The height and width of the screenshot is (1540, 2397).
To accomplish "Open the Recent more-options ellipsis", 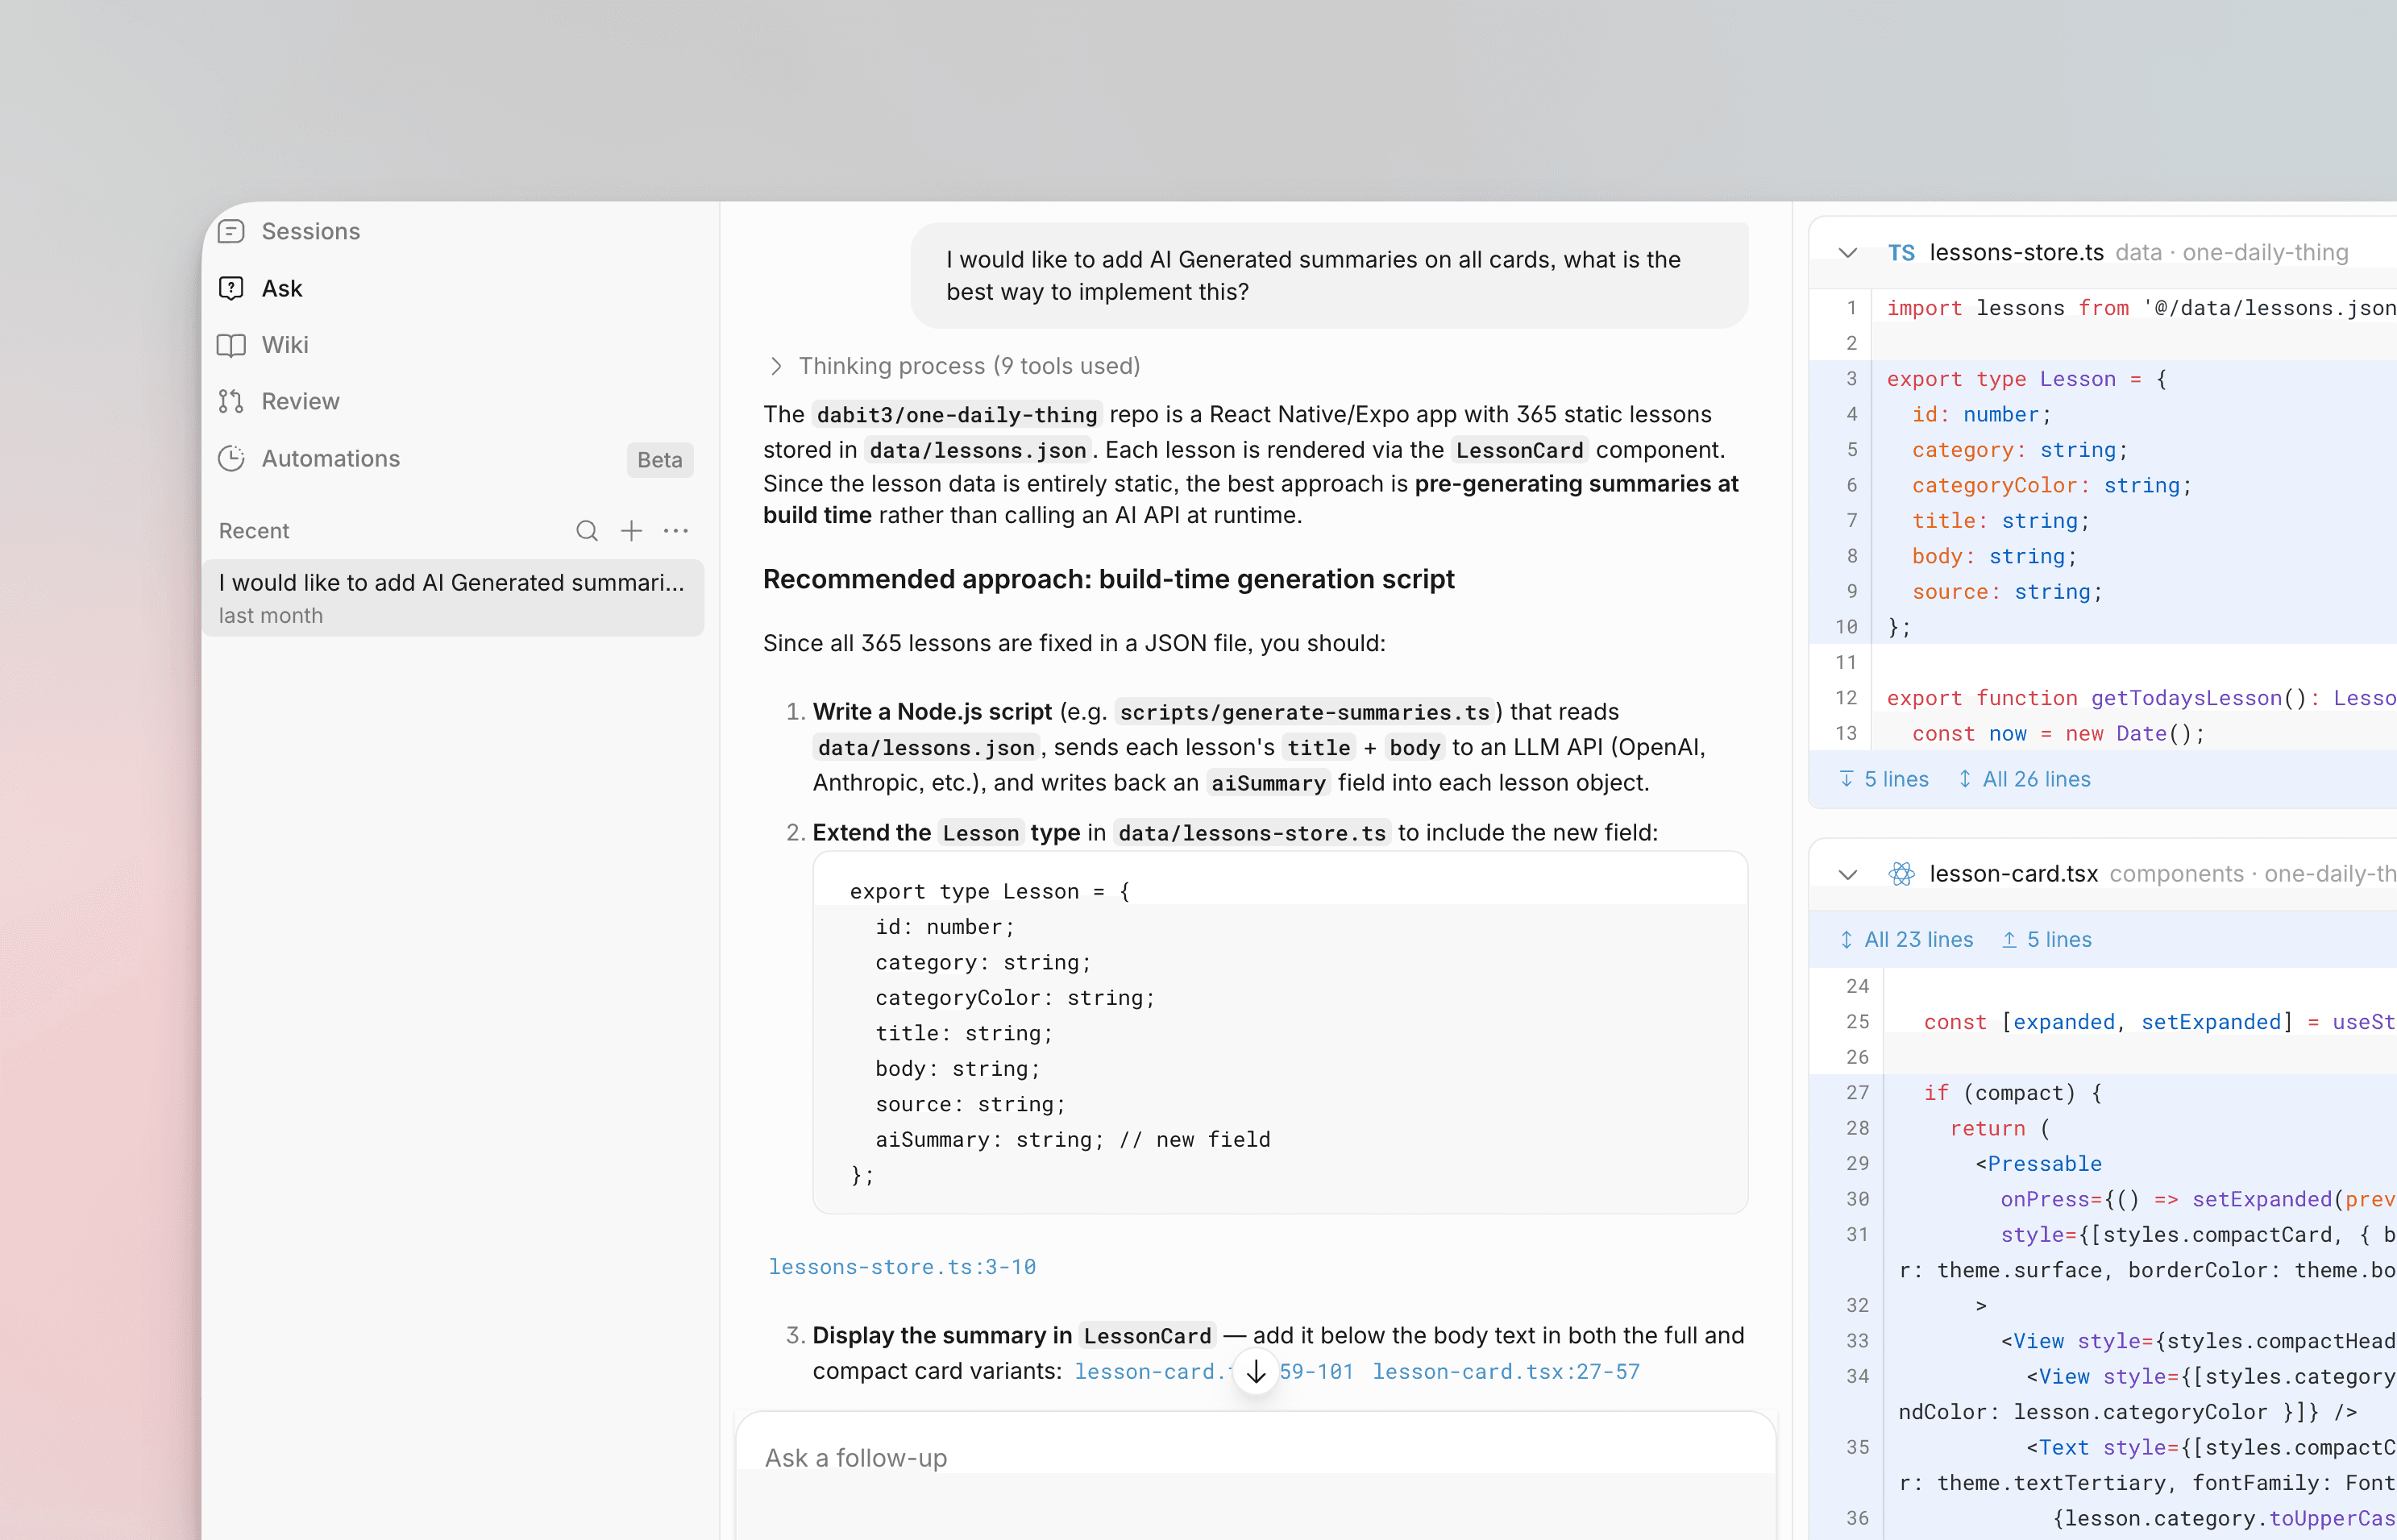I will tap(676, 531).
